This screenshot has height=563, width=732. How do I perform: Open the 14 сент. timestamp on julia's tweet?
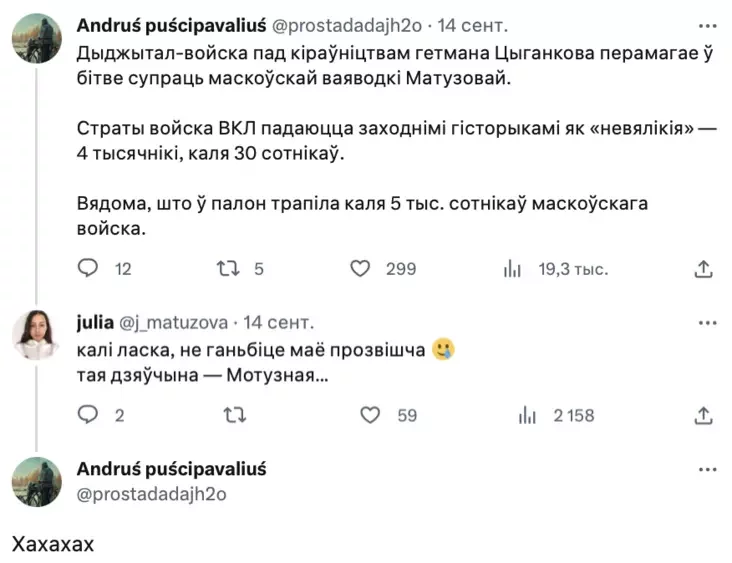pyautogui.click(x=278, y=323)
